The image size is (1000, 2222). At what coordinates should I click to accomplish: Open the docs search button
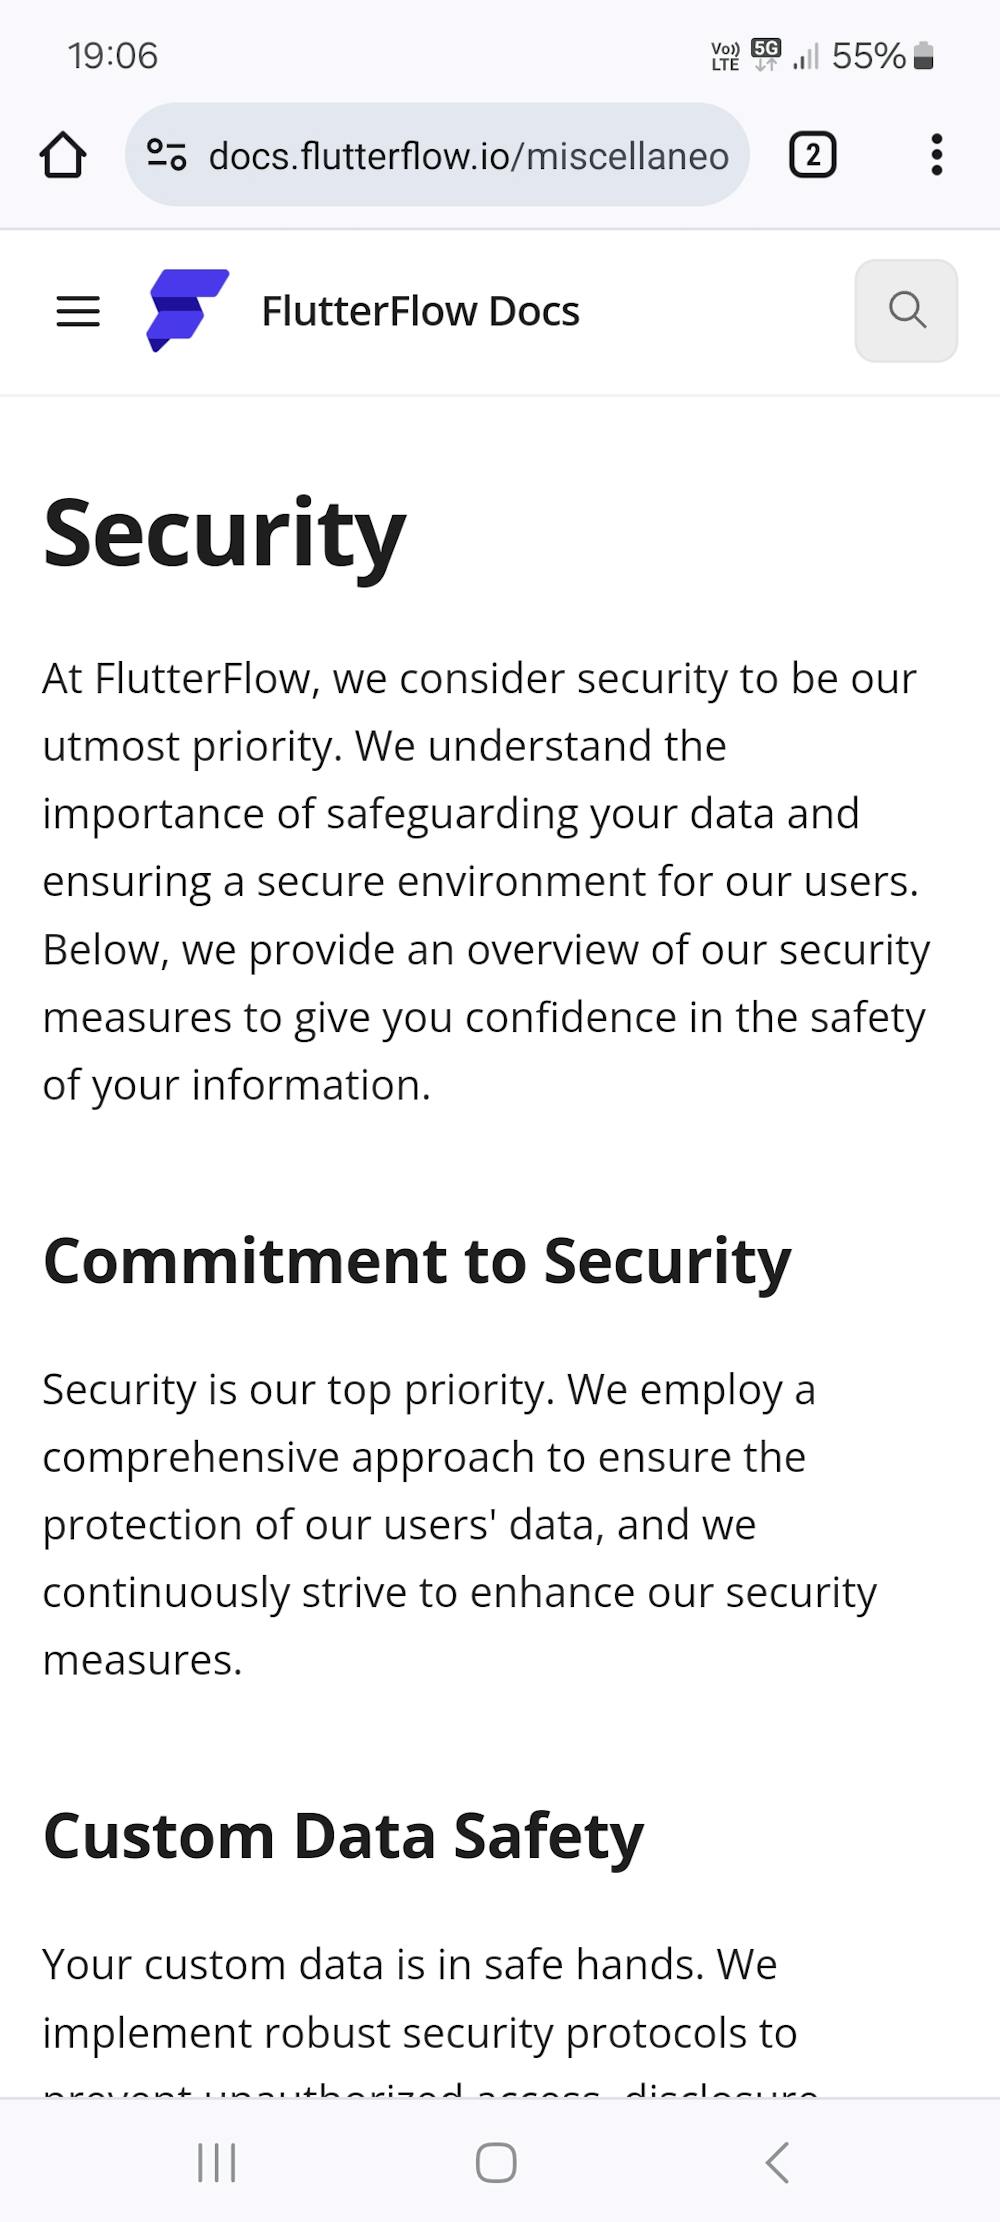[x=906, y=310]
